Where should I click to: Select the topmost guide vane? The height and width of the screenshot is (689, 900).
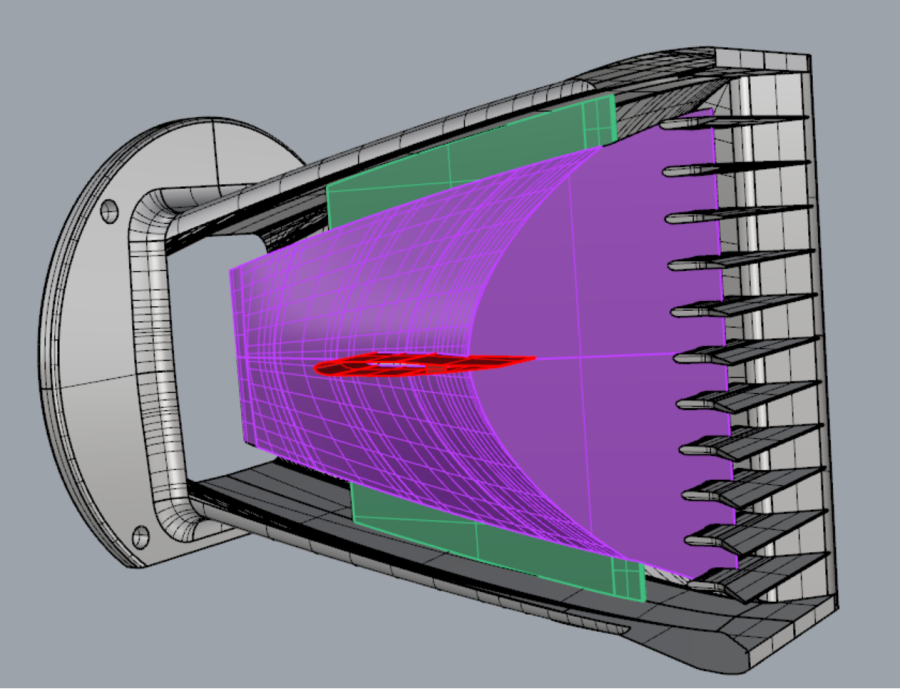point(735,122)
